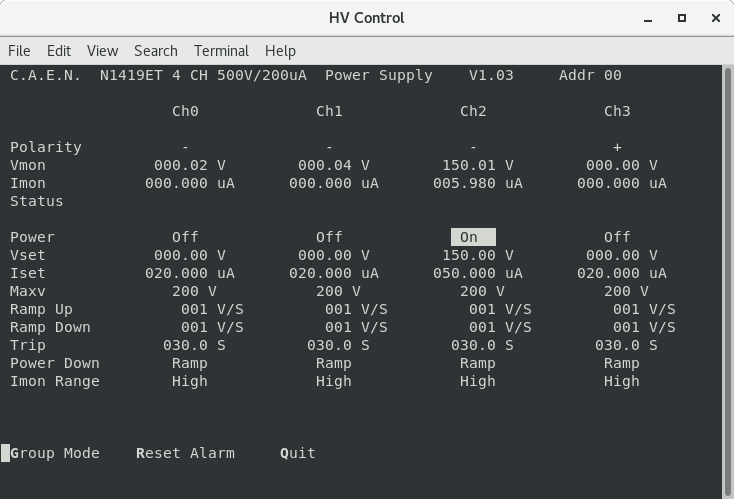Toggle Ch3 Power Off field

pos(617,237)
